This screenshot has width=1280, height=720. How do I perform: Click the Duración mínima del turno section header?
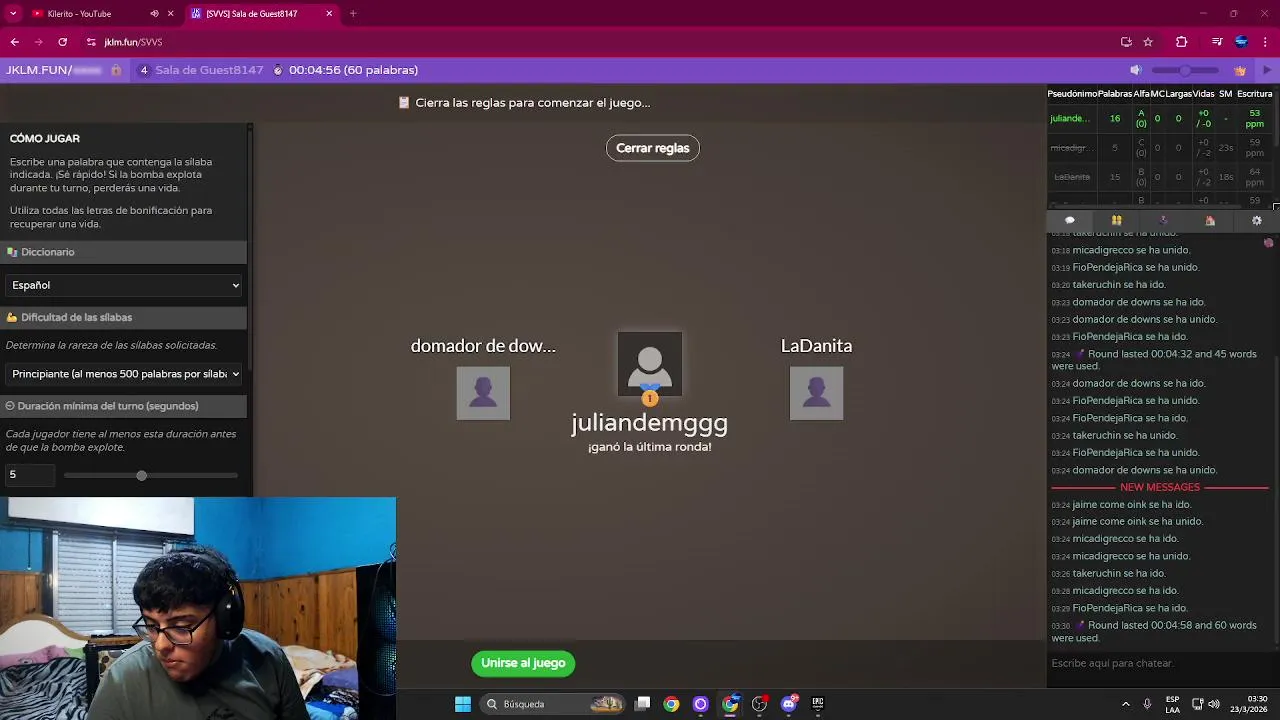124,406
